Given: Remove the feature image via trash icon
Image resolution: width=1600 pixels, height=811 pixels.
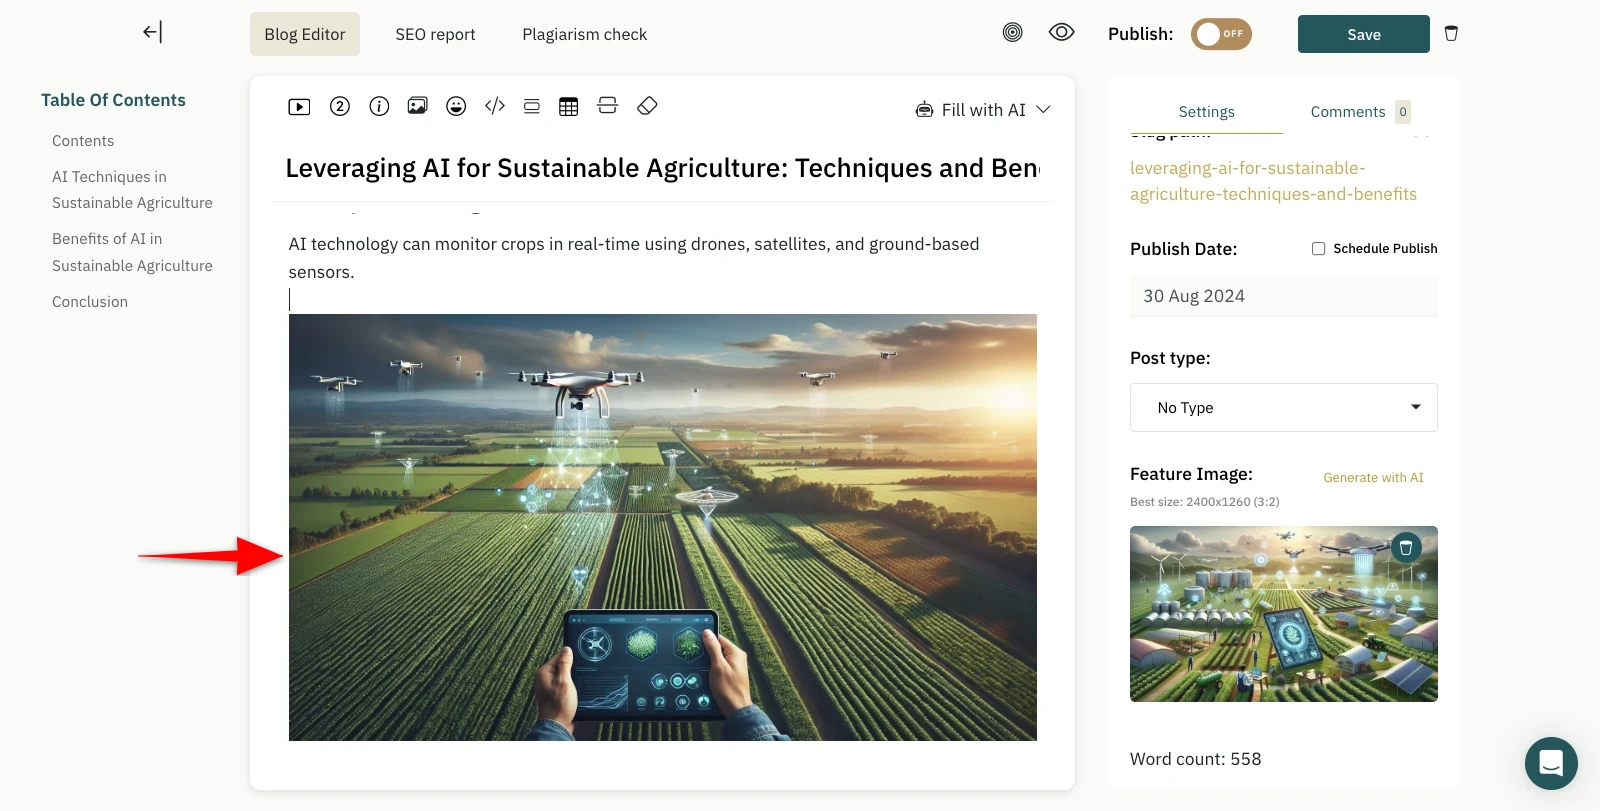Looking at the screenshot, I should (1406, 547).
